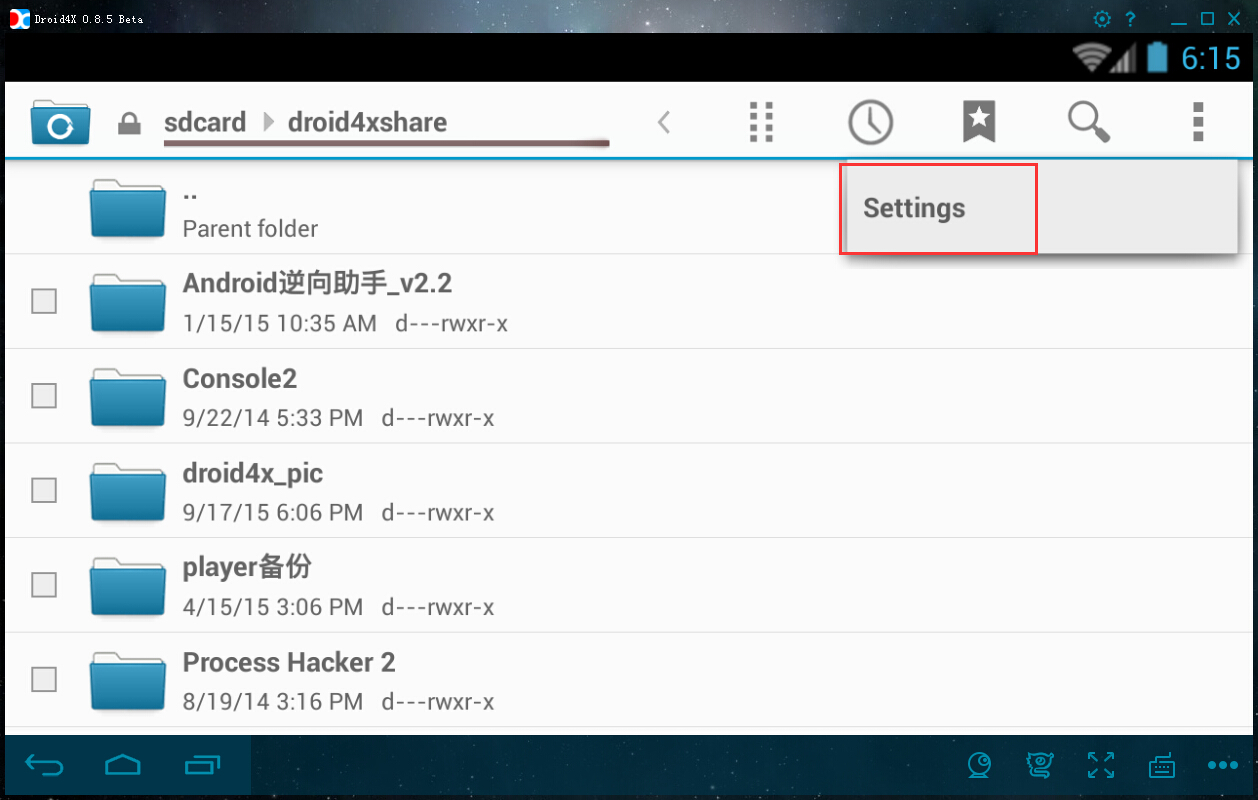Image resolution: width=1258 pixels, height=800 pixels.
Task: Tick checkbox for Android逆向助手_v2.2 folder
Action: pos(44,301)
